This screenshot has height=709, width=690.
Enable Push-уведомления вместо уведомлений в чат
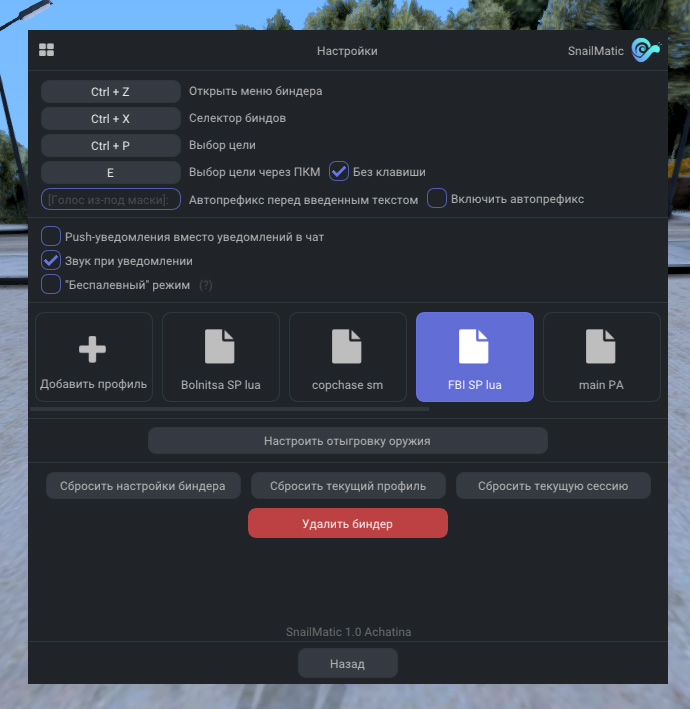tap(51, 237)
